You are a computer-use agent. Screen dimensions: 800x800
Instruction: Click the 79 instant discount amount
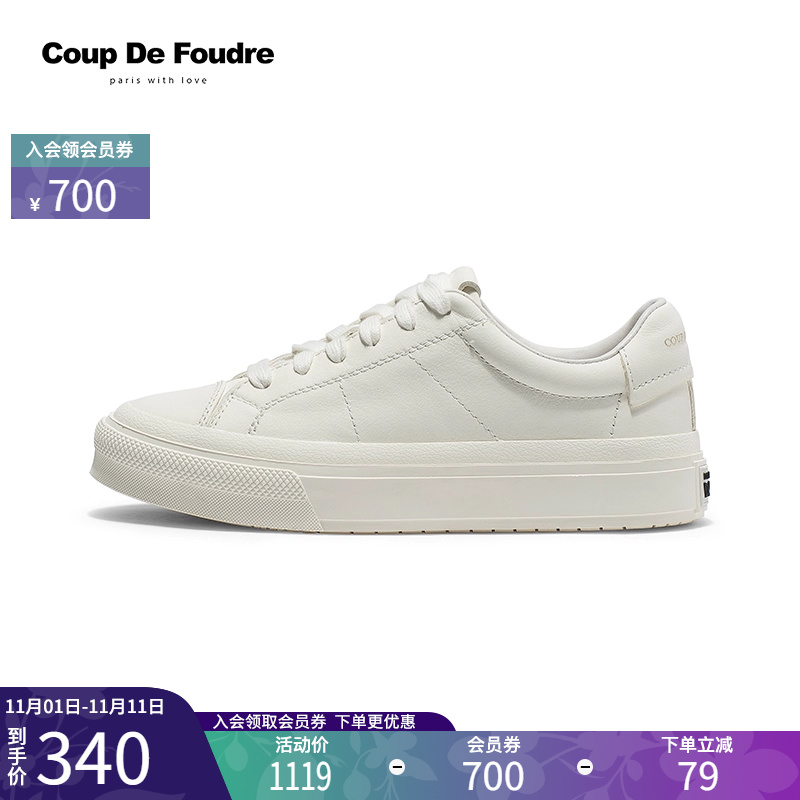698,777
